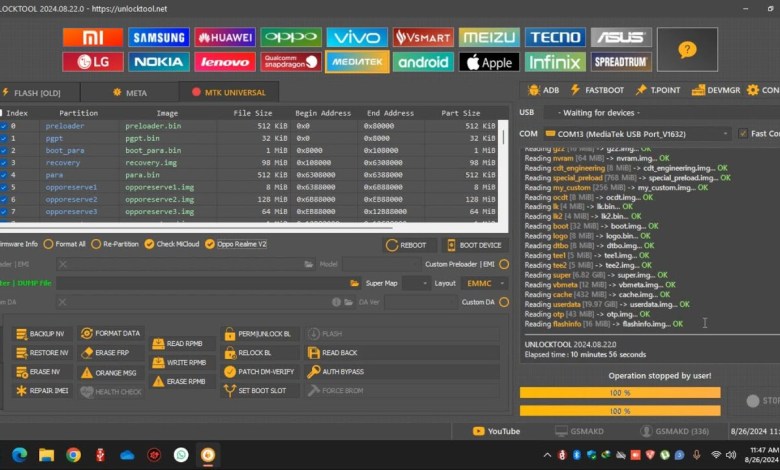The width and height of the screenshot is (780, 470).
Task: Select the Nokia brand logo
Action: point(159,62)
